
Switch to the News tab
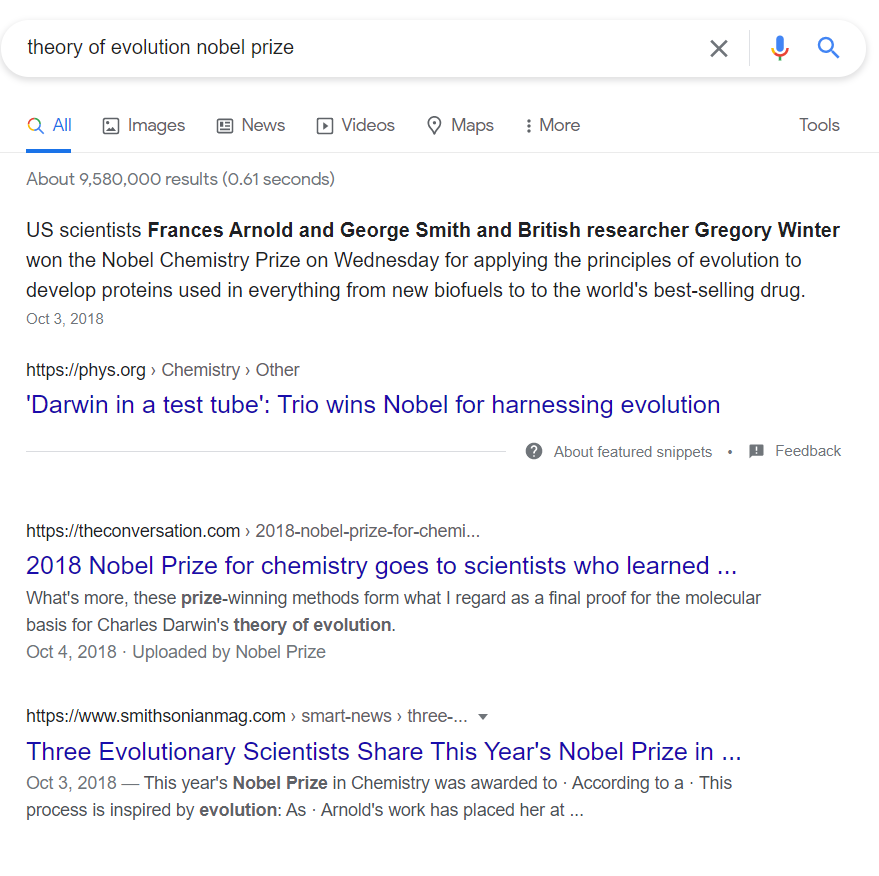[251, 126]
